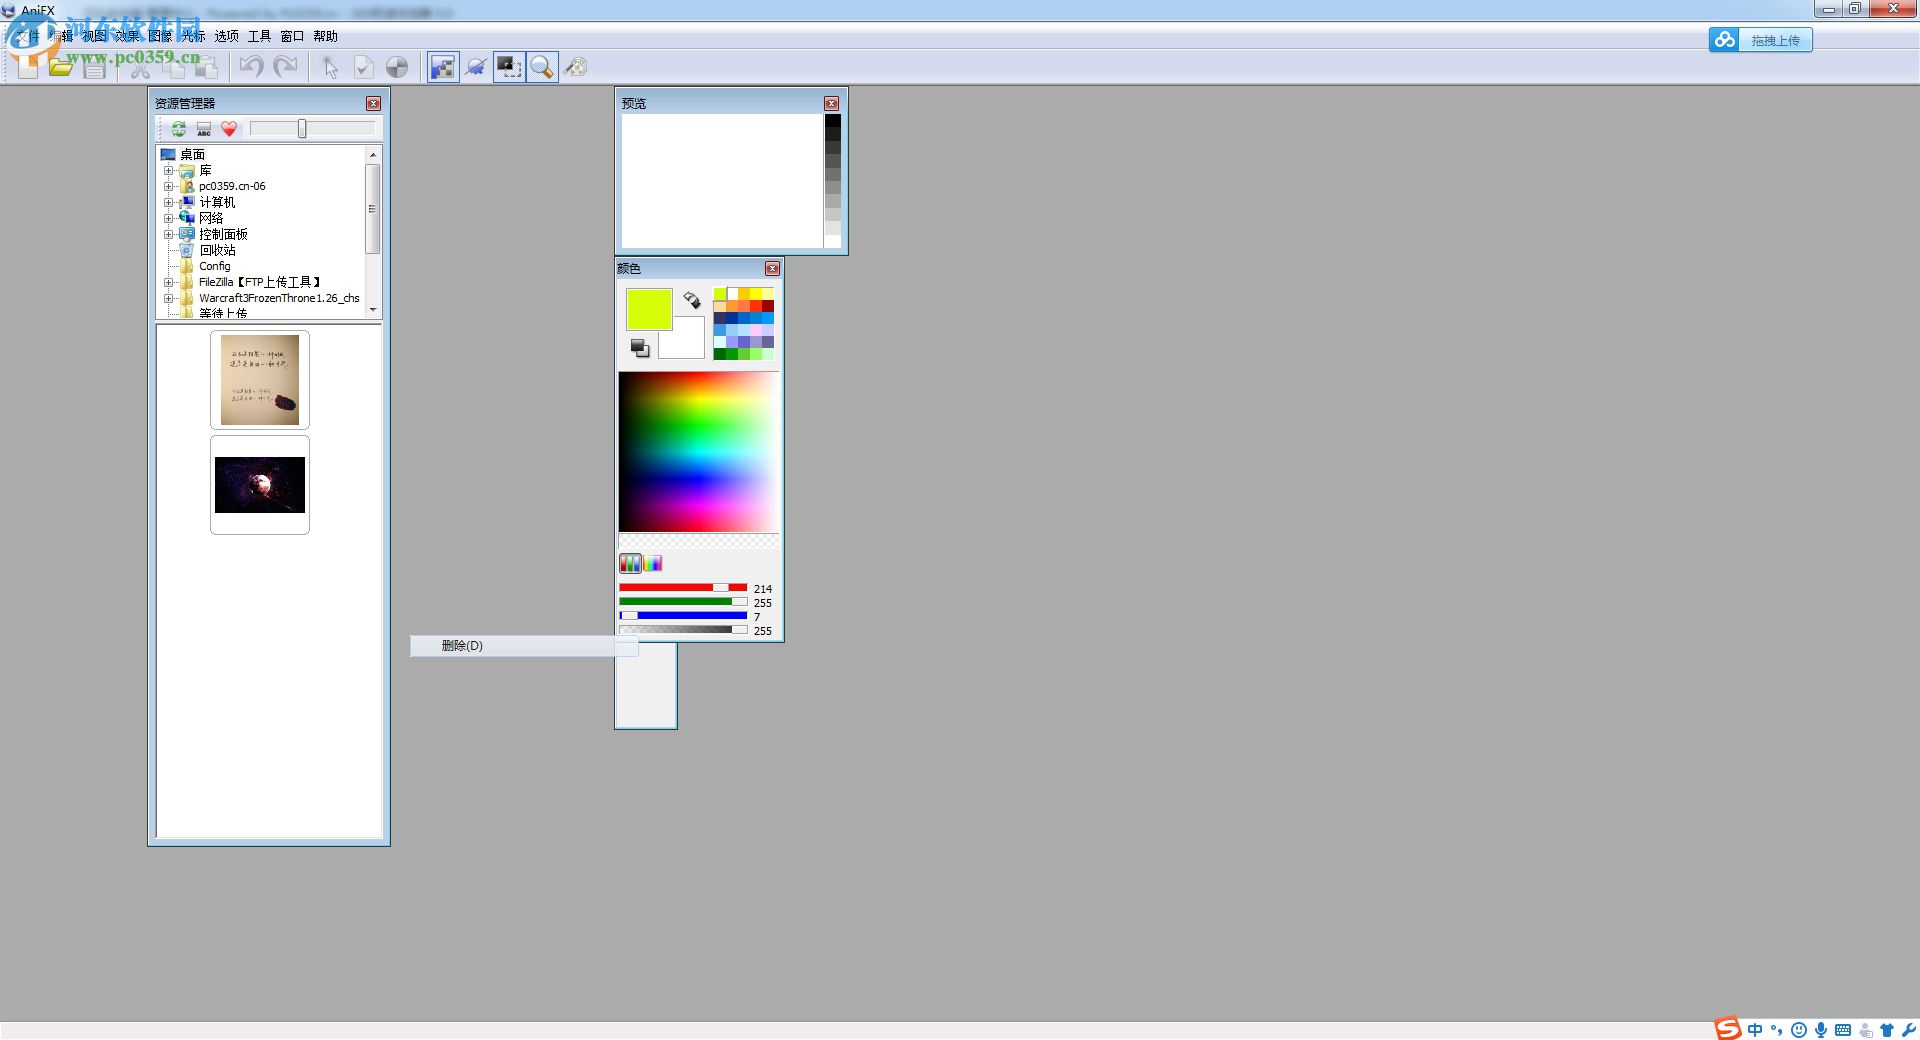Open the 视图 menu
This screenshot has width=1920, height=1040.
(x=94, y=36)
